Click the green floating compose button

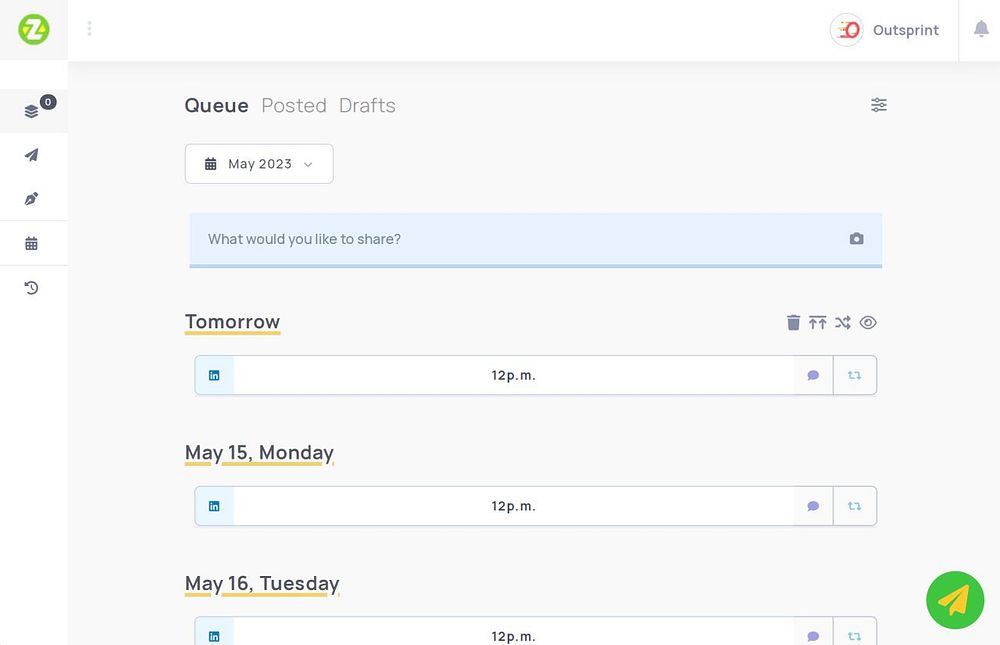pyautogui.click(x=954, y=600)
